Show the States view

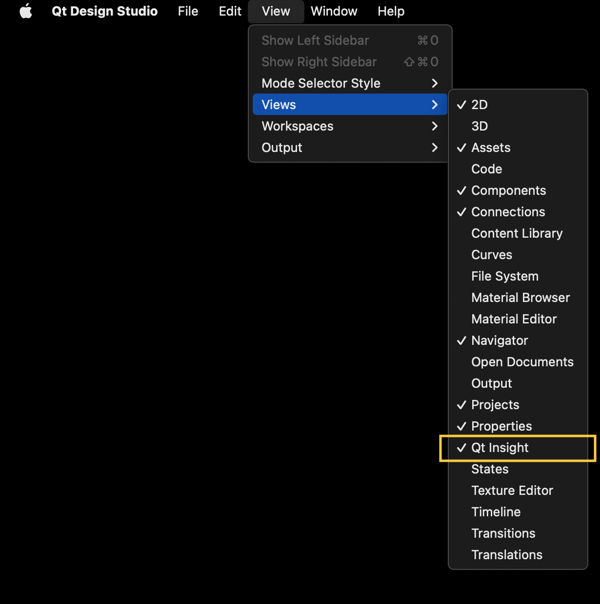point(489,469)
